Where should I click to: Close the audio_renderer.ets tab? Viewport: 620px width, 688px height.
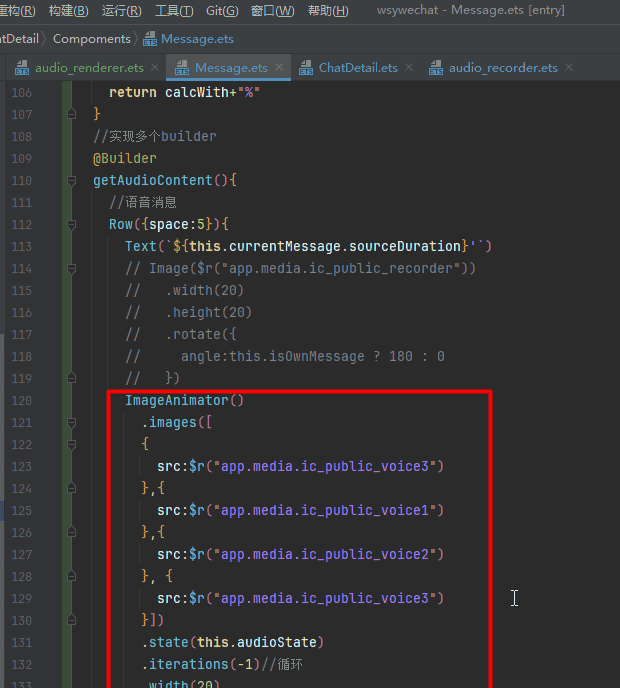click(x=155, y=67)
